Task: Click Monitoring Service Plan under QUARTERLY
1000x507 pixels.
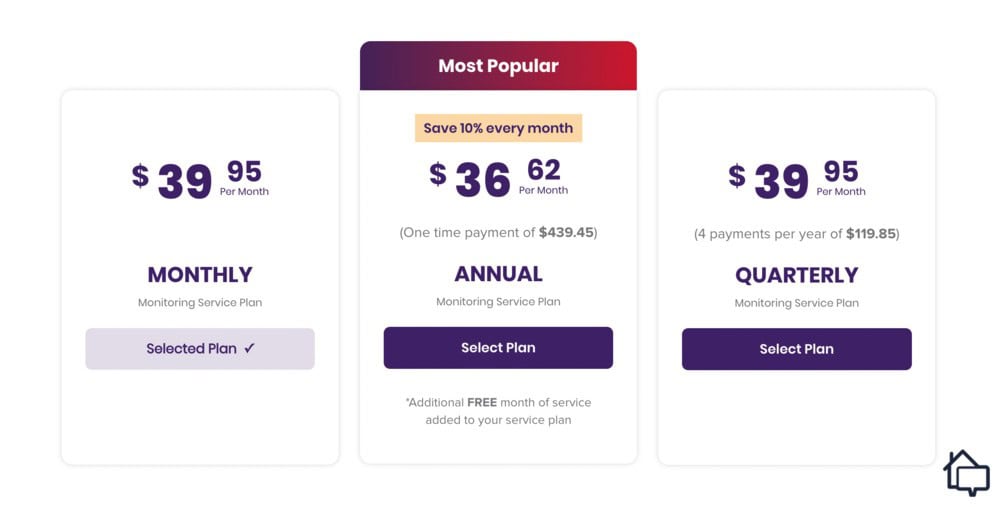Action: (x=797, y=303)
